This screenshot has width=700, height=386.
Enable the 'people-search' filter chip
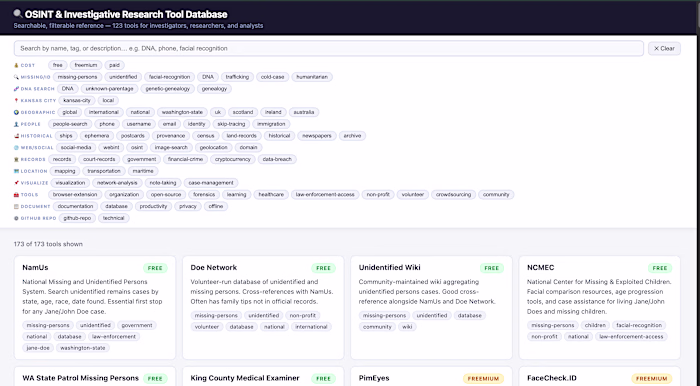click(70, 124)
